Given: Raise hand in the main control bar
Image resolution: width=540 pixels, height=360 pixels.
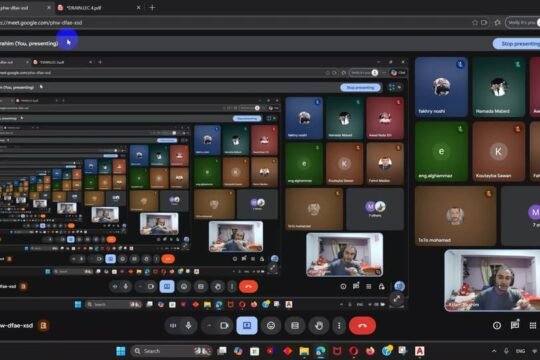Looking at the screenshot, I should point(319,326).
